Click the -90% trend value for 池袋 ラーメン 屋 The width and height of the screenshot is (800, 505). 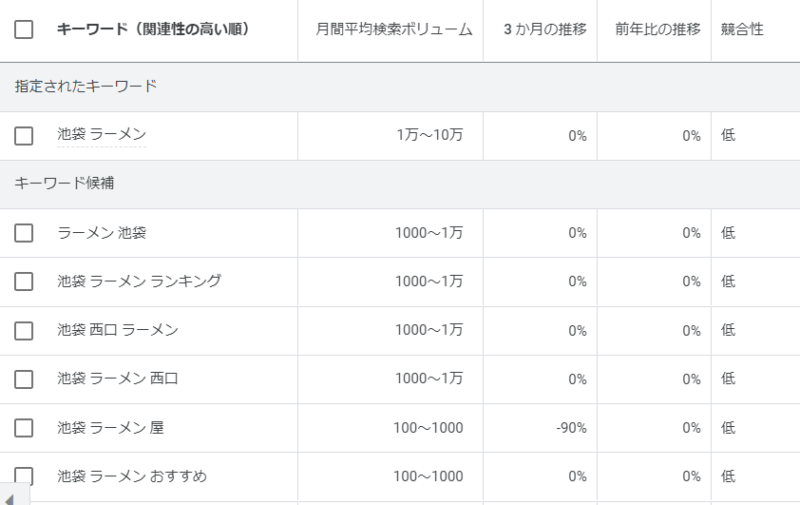click(x=571, y=428)
